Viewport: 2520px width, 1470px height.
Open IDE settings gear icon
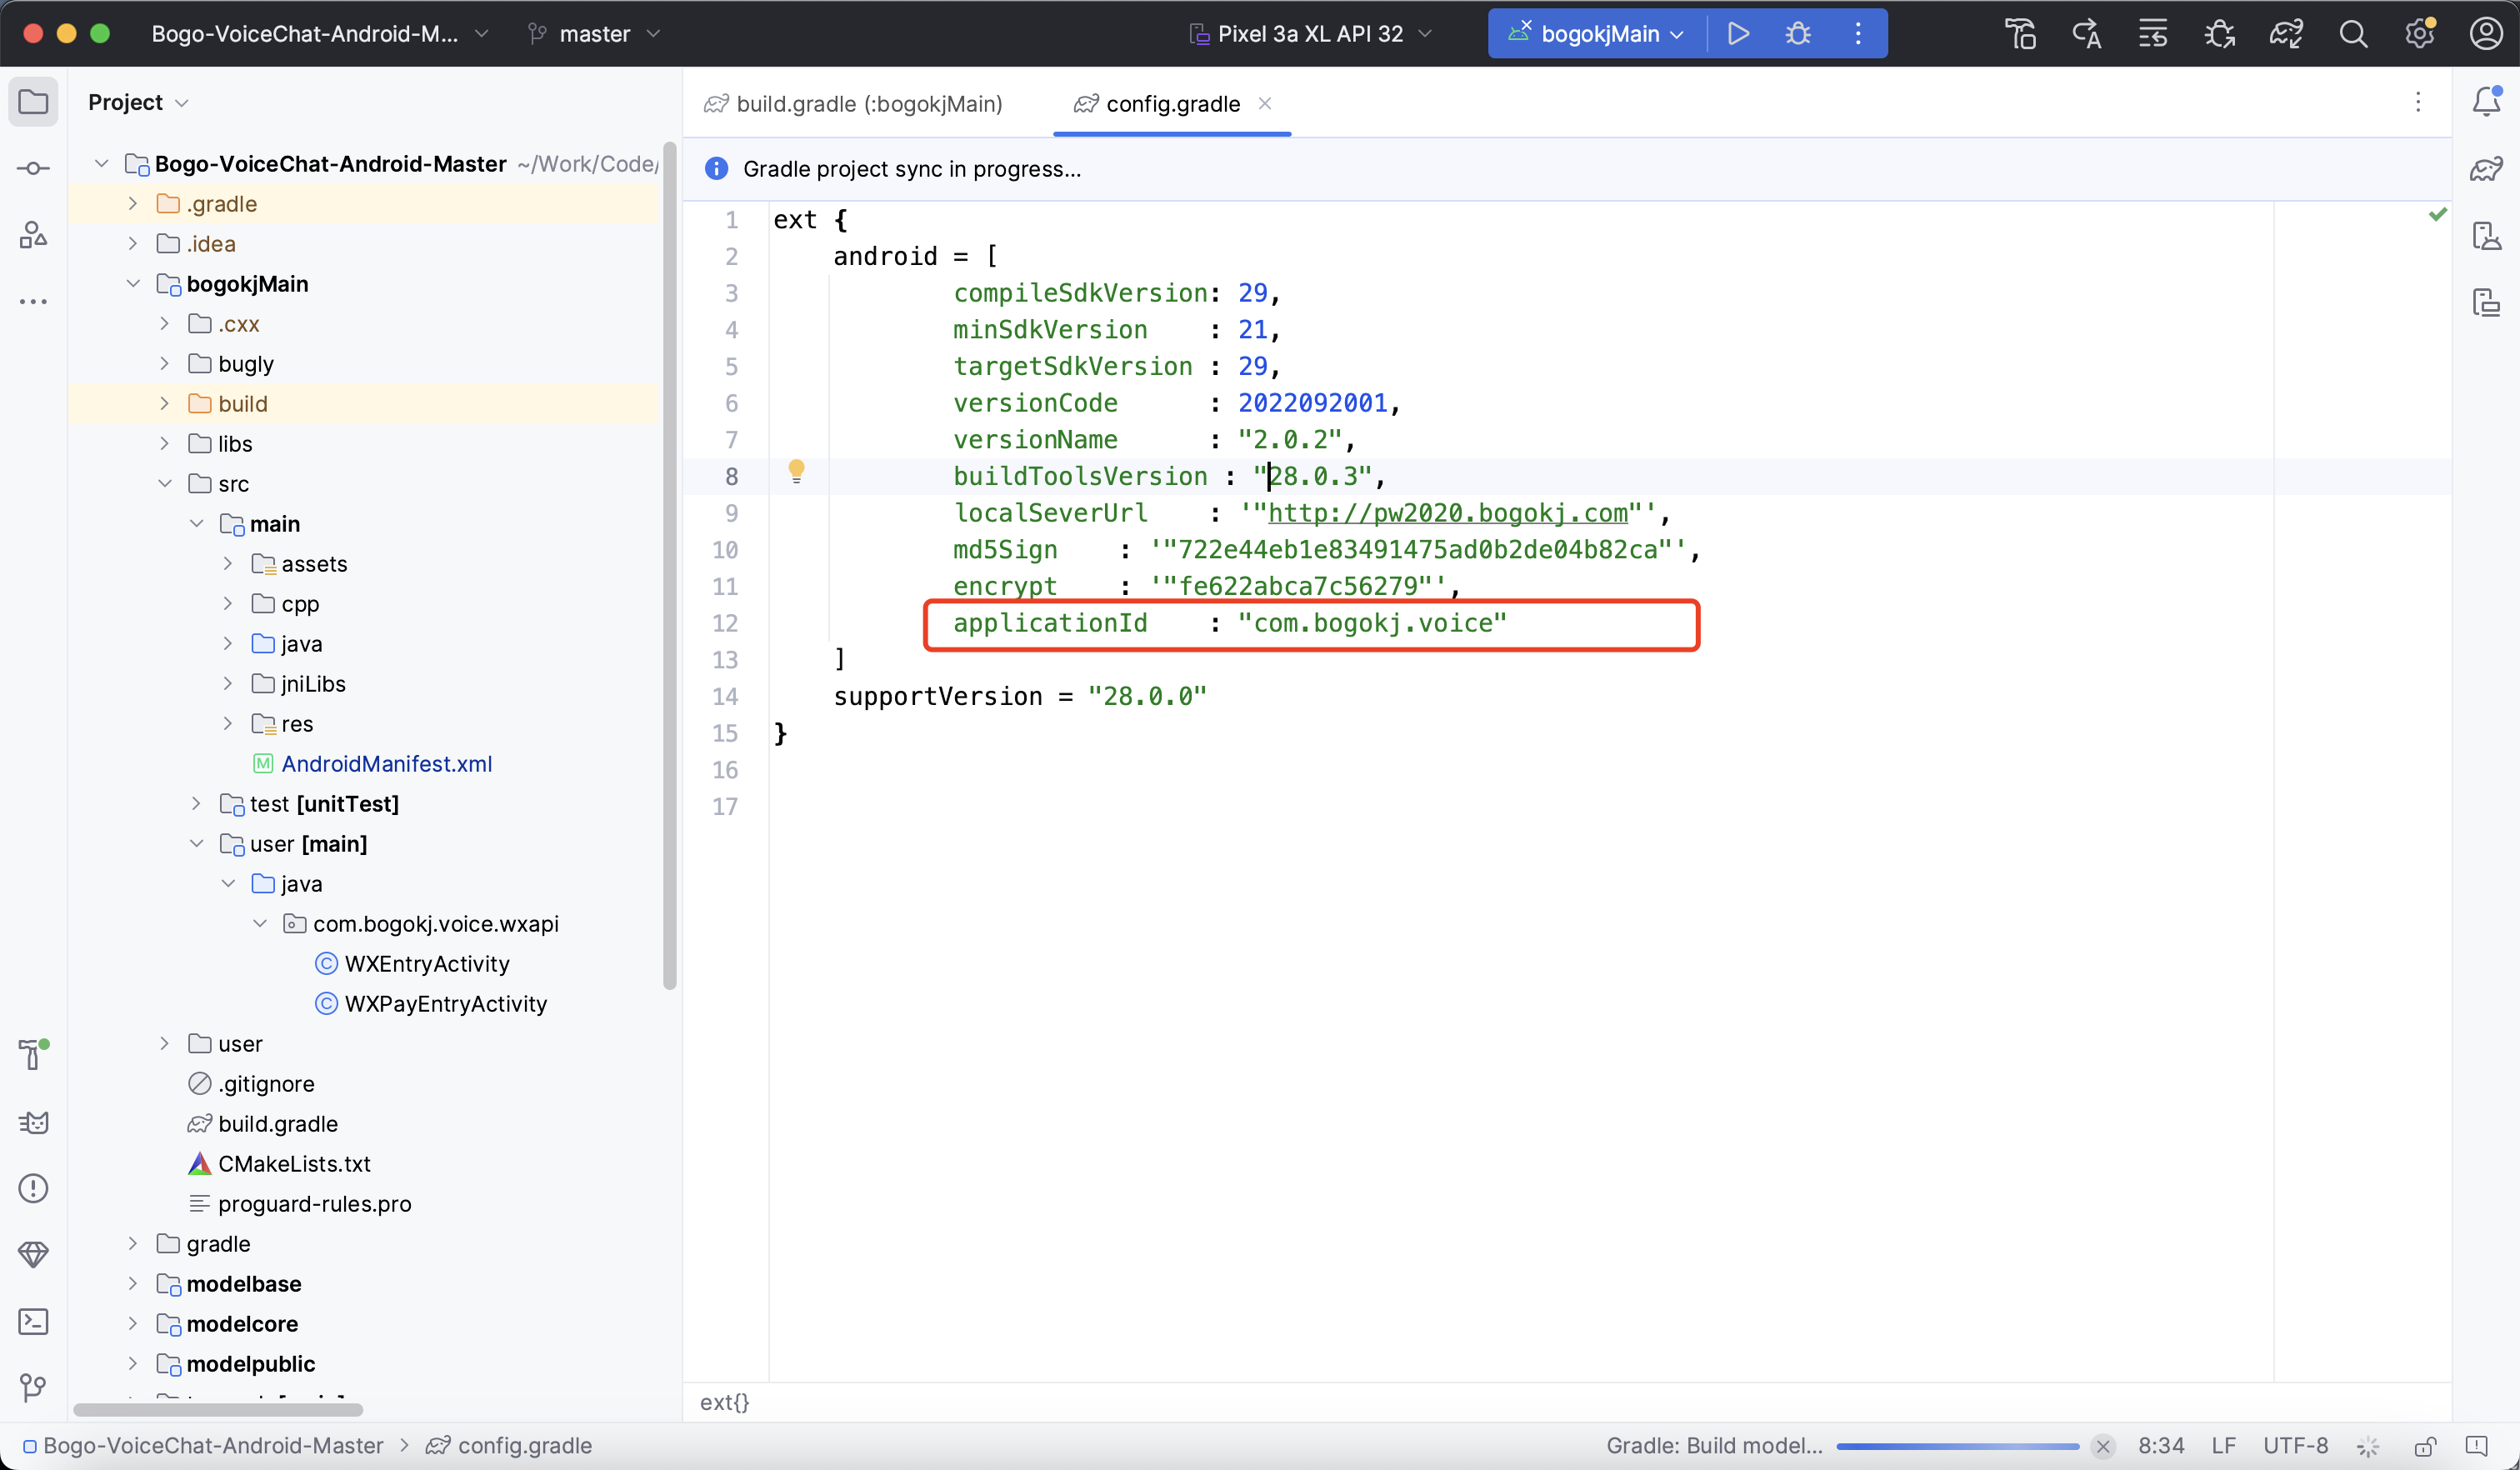click(x=2420, y=34)
